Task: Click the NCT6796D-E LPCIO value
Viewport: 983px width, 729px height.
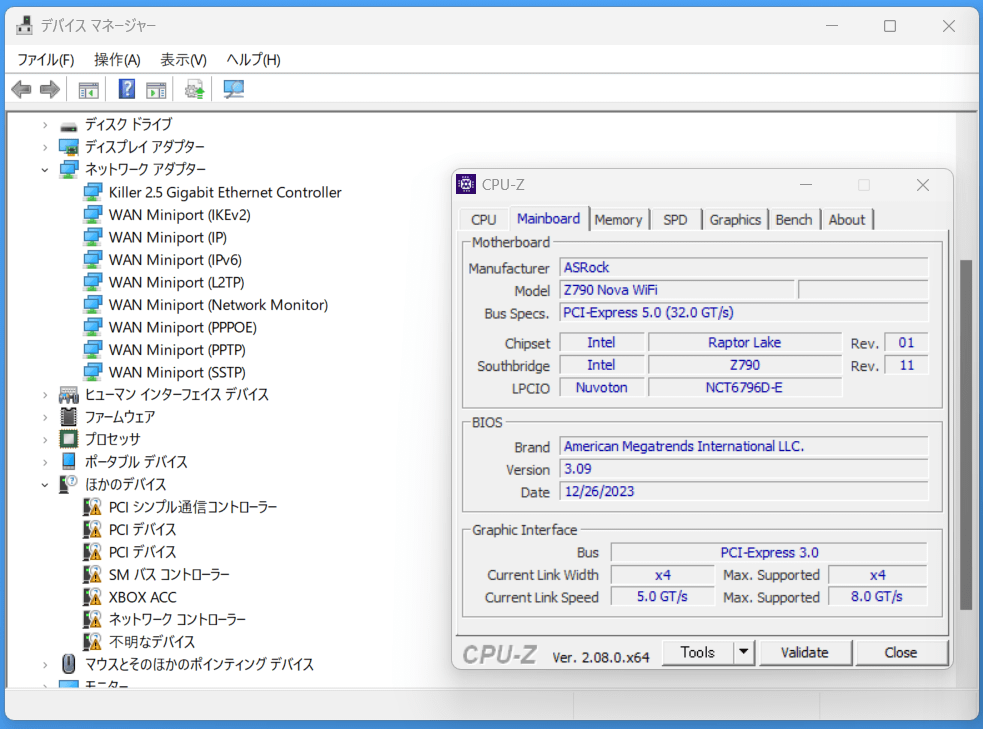Action: [x=744, y=387]
